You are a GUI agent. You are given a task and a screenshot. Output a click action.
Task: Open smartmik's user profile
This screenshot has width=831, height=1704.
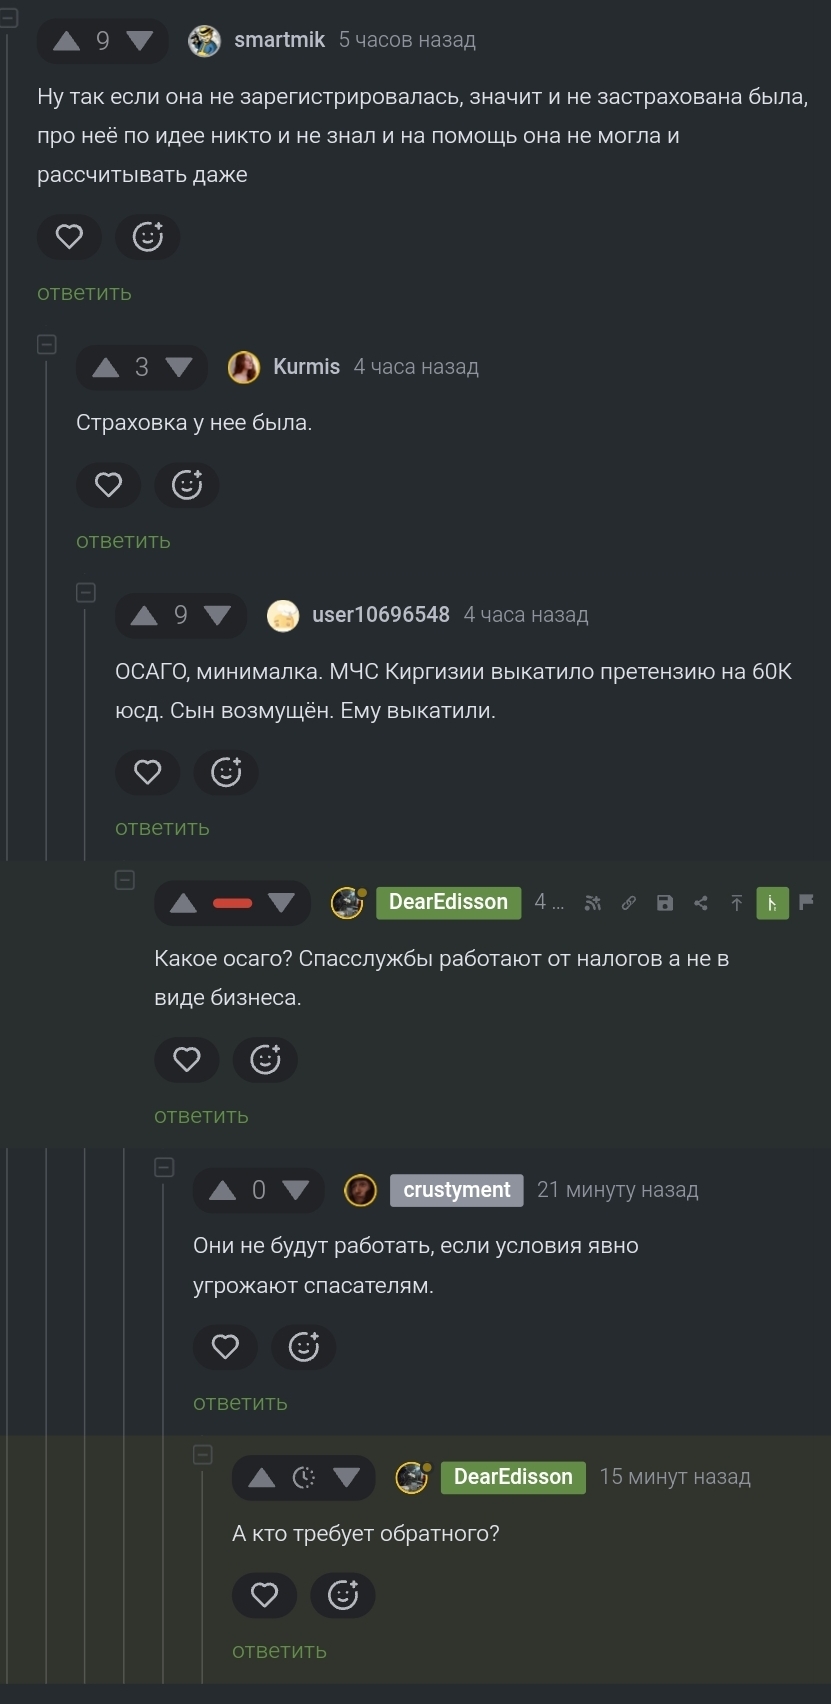coord(279,40)
